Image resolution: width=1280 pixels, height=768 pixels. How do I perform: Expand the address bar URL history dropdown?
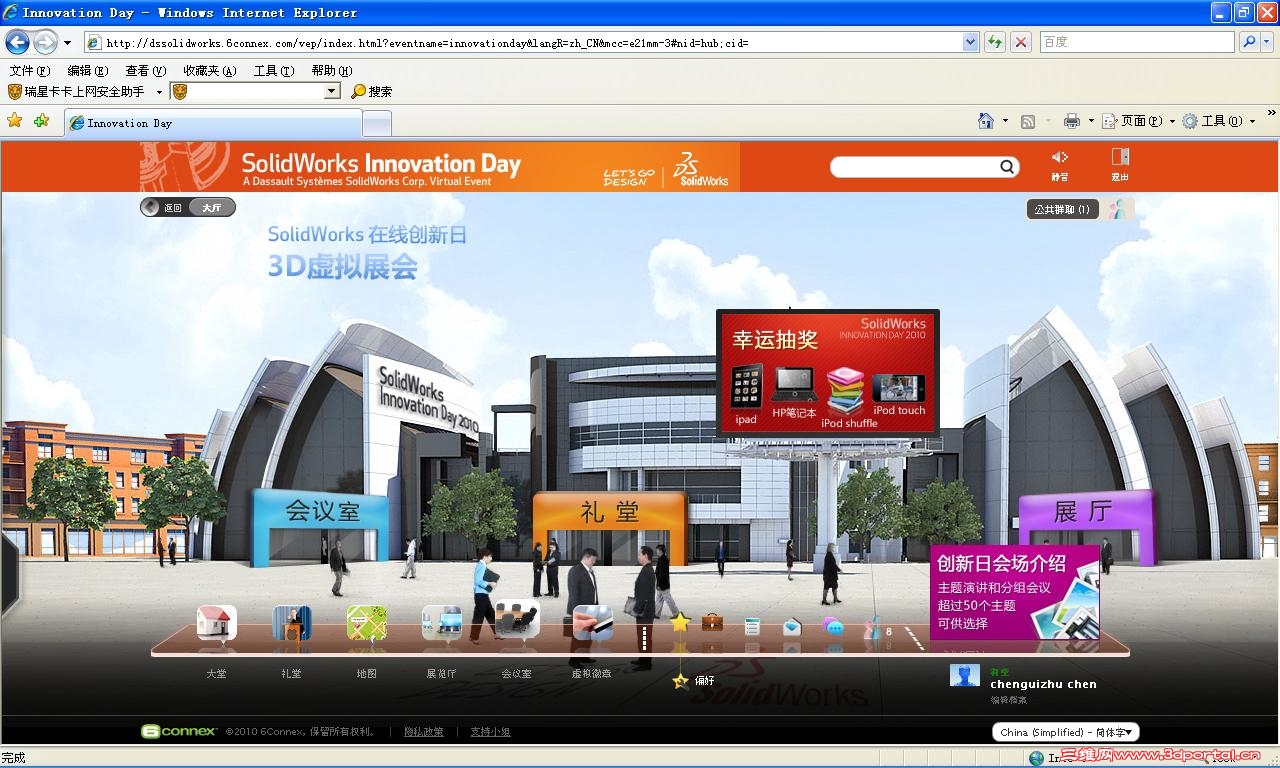970,42
